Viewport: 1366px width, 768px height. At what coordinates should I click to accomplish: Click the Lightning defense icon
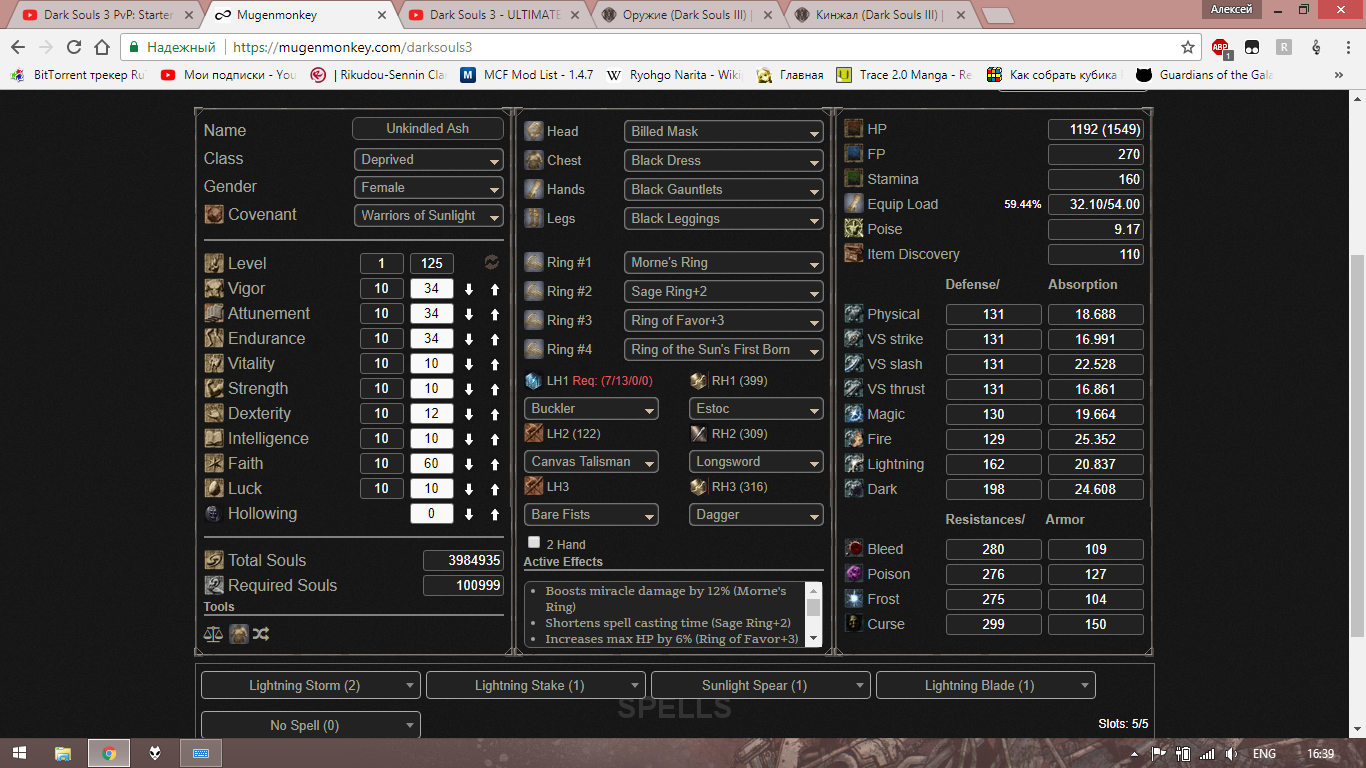click(x=854, y=464)
